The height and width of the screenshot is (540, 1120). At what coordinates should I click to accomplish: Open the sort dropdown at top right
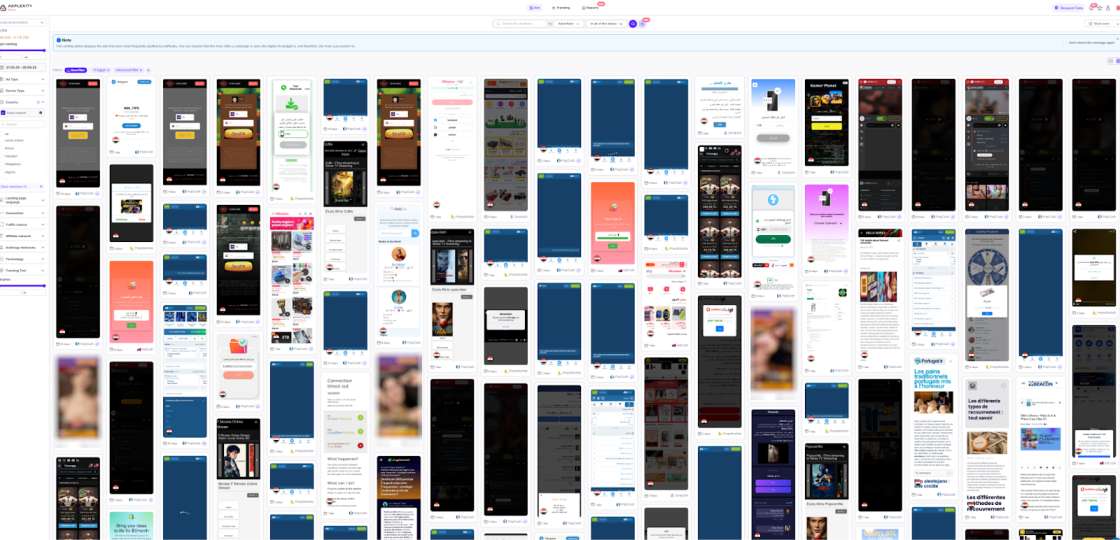pos(1101,24)
